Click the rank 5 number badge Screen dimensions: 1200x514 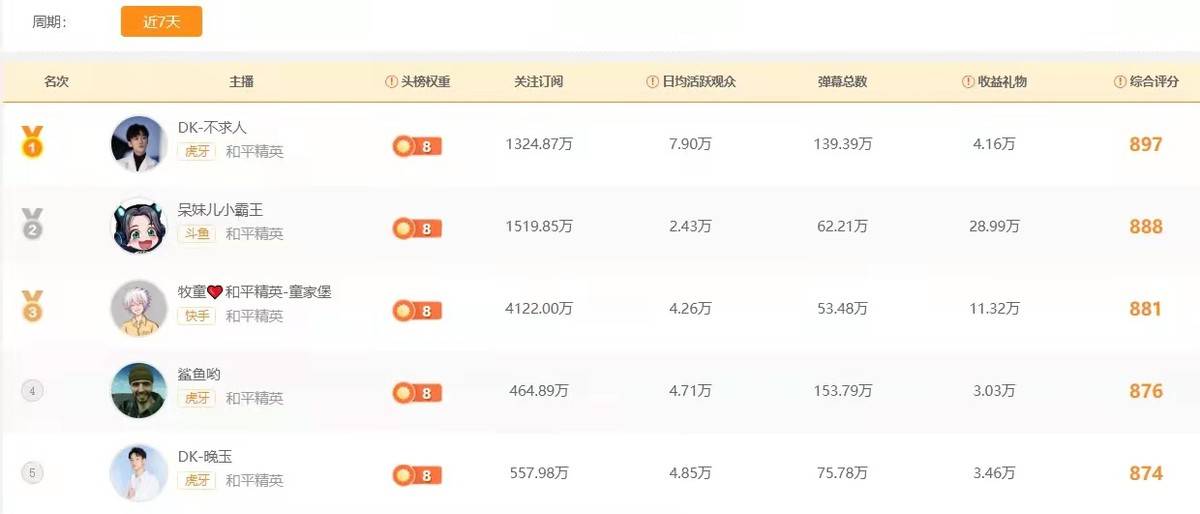[33, 473]
